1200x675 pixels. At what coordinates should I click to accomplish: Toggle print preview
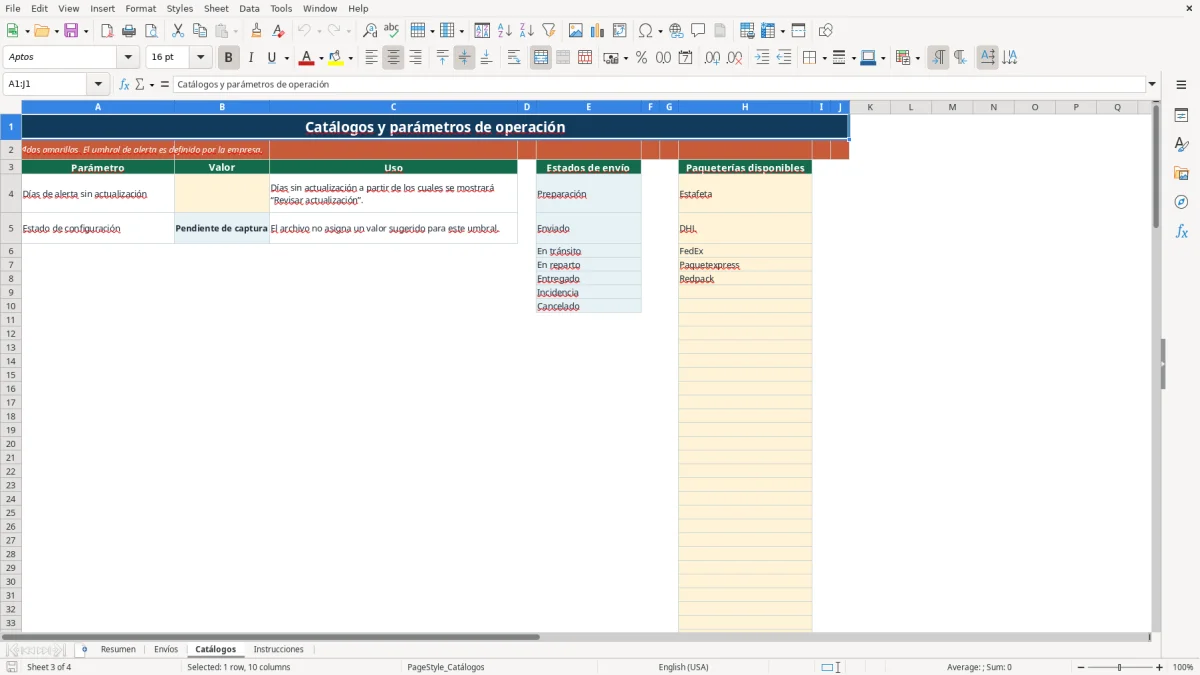[151, 31]
